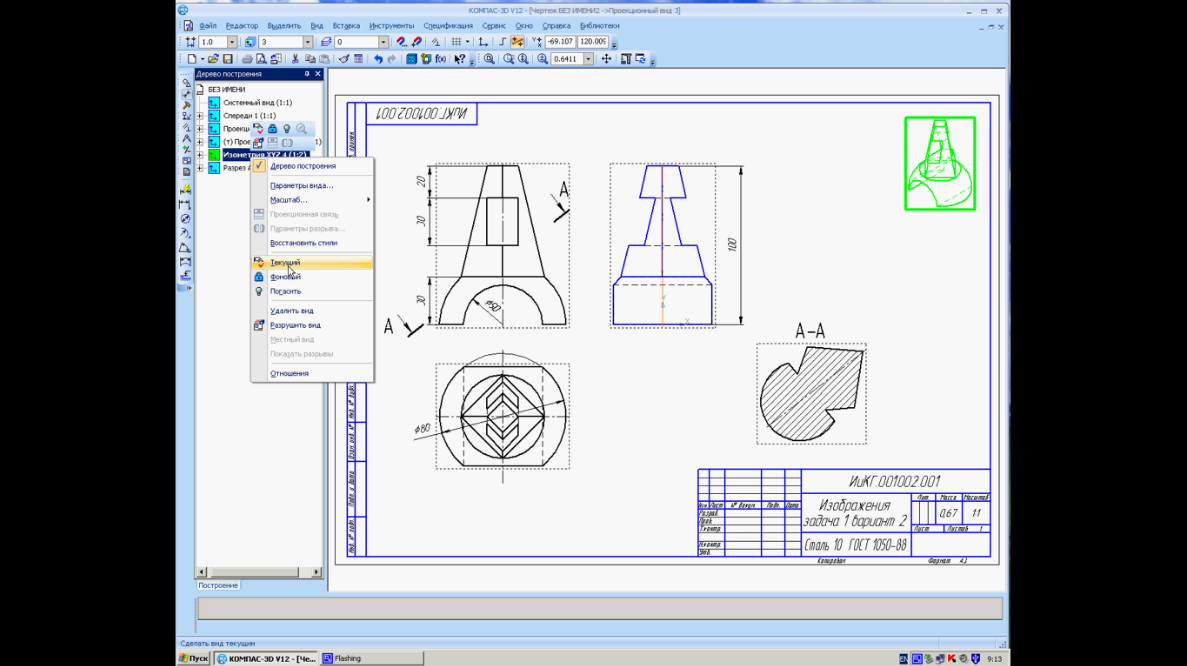This screenshot has height=666, width=1187.
Task: Open the Вставка menu
Action: pos(346,25)
